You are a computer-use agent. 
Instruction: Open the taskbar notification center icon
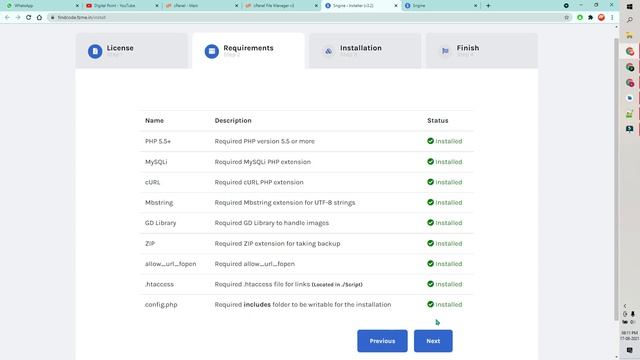click(x=629, y=351)
